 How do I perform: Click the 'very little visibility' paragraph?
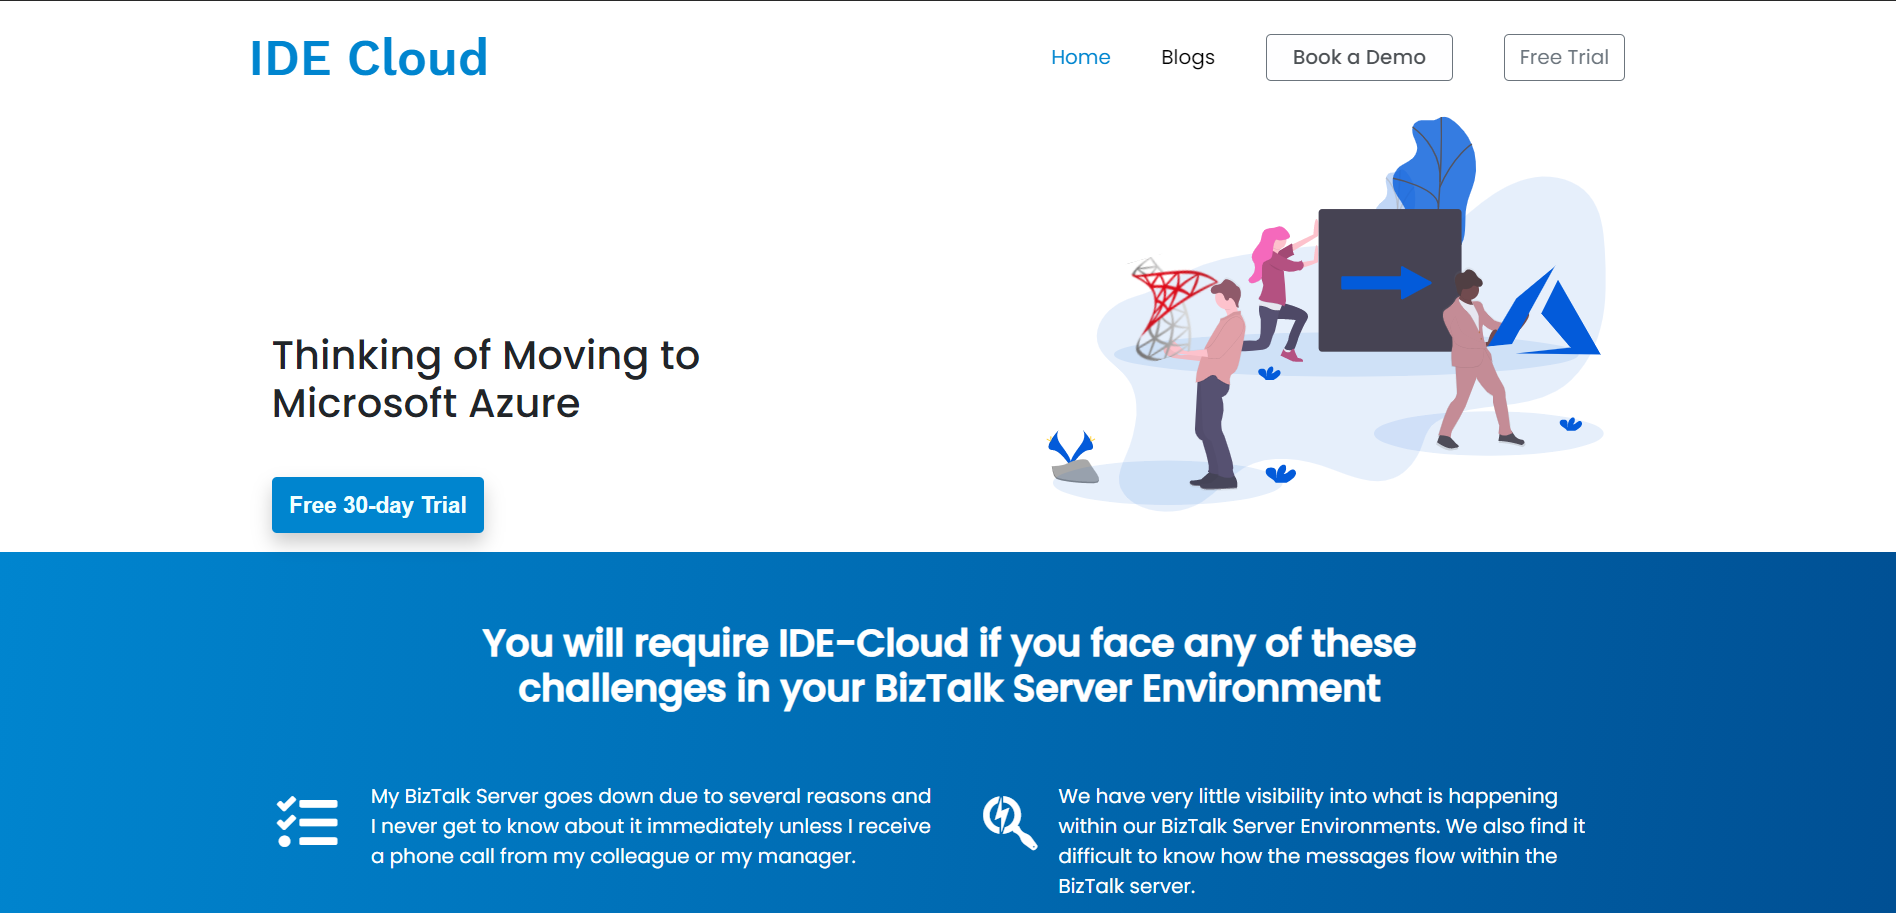tap(1321, 840)
